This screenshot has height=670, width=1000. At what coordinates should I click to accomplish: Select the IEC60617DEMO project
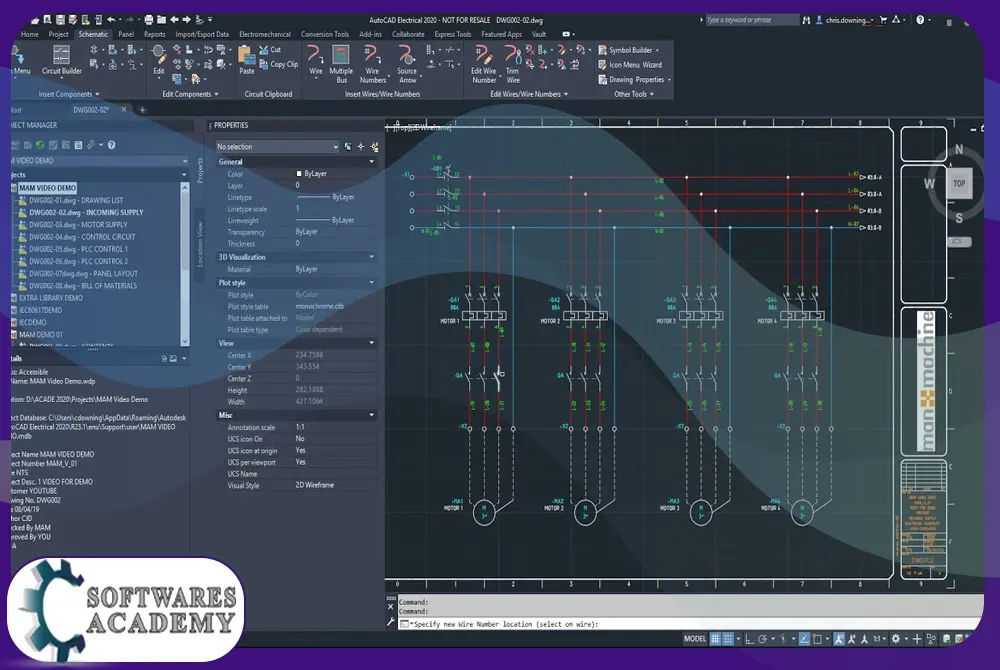41,310
